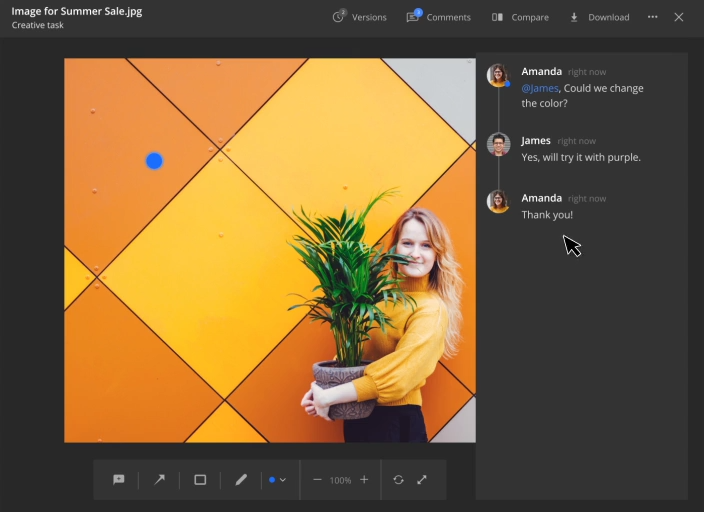Open the Versions history panel
The width and height of the screenshot is (704, 512).
[x=360, y=17]
